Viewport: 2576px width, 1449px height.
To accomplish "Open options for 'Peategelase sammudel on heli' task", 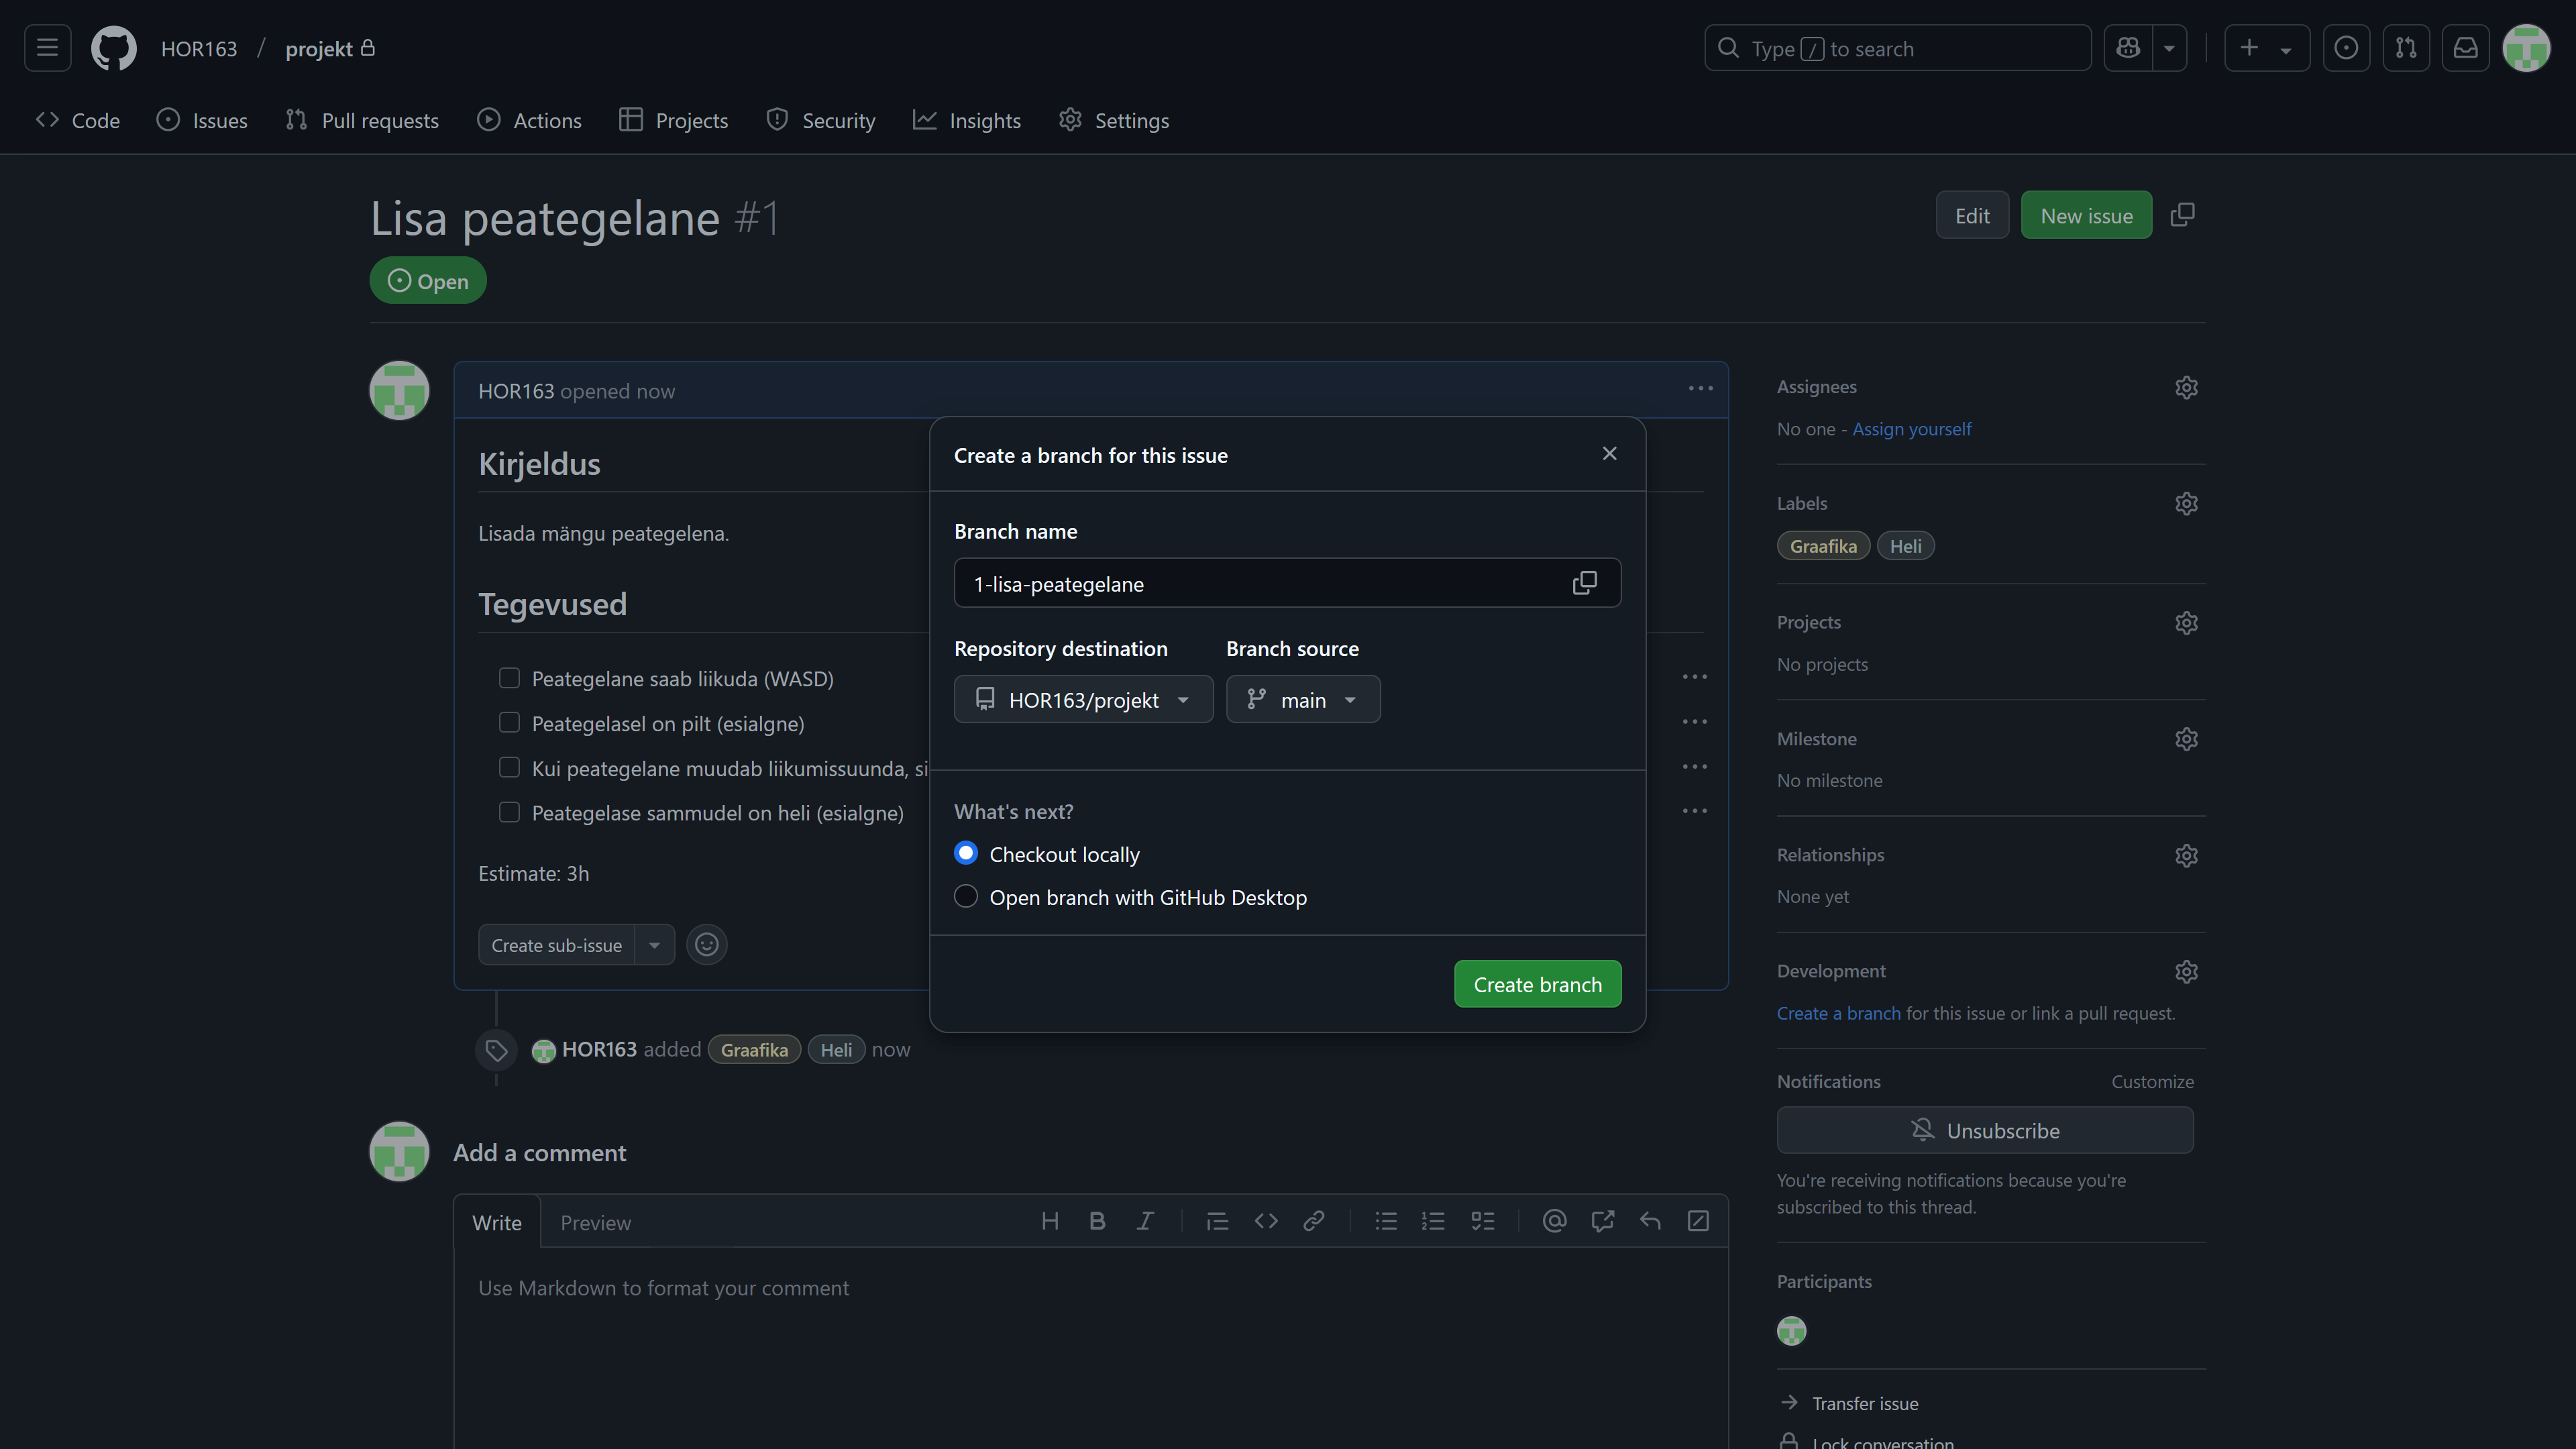I will click(x=1694, y=811).
